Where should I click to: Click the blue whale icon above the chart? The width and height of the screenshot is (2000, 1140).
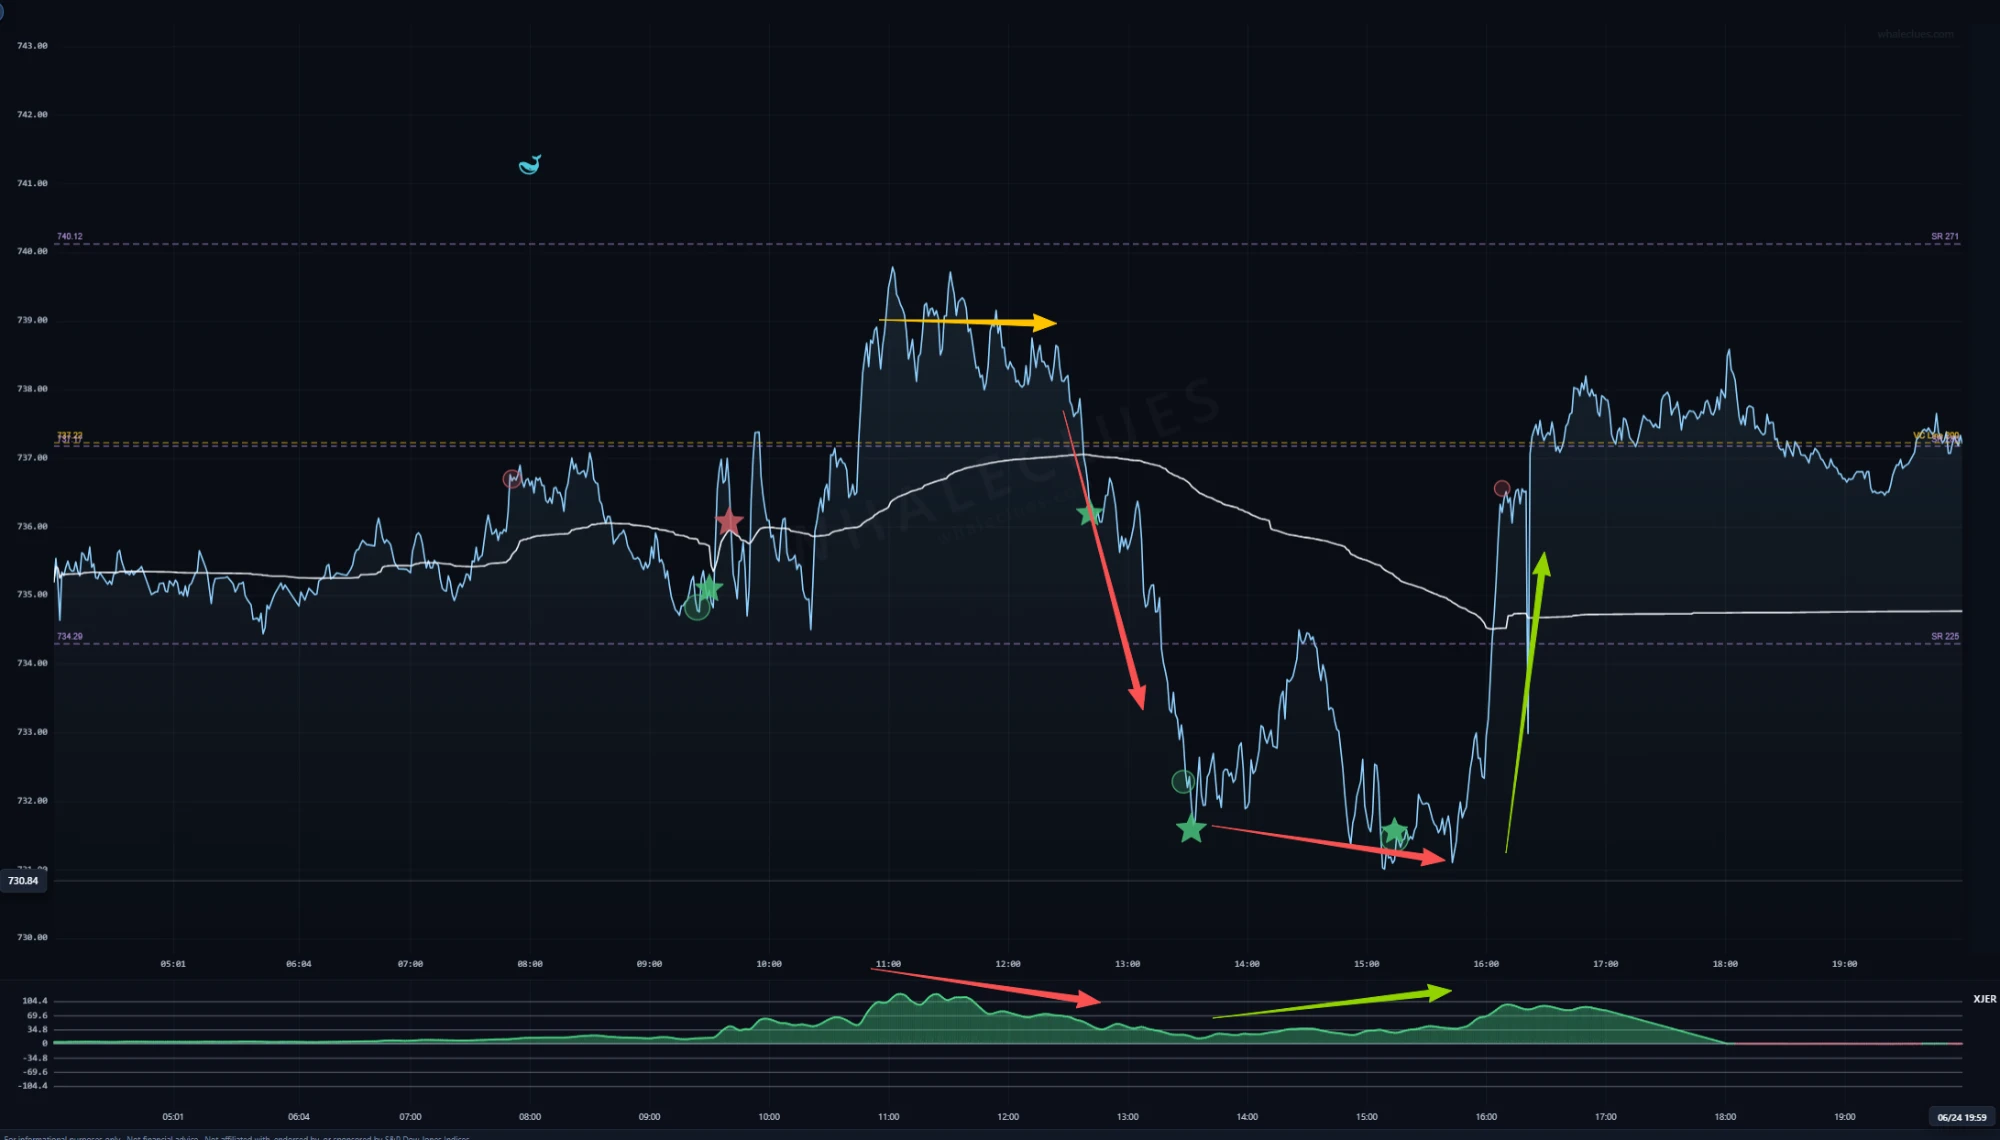[530, 165]
